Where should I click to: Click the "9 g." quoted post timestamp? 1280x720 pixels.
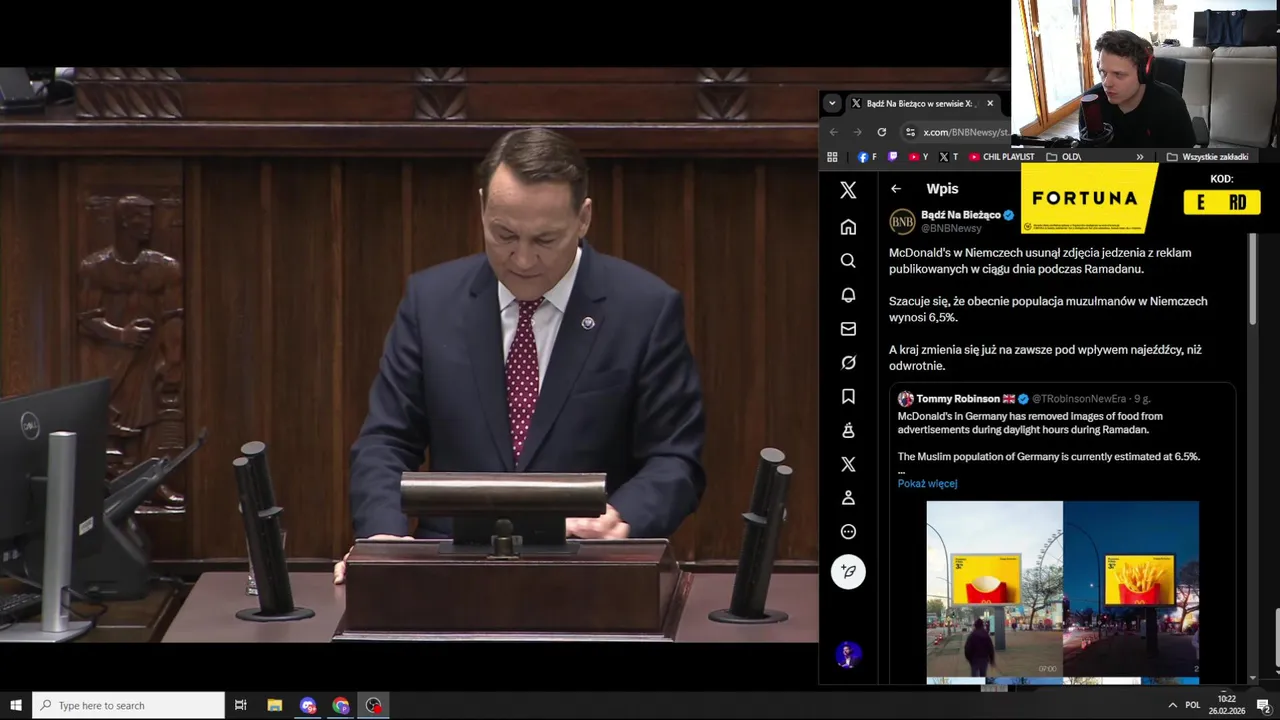pyautogui.click(x=1142, y=399)
